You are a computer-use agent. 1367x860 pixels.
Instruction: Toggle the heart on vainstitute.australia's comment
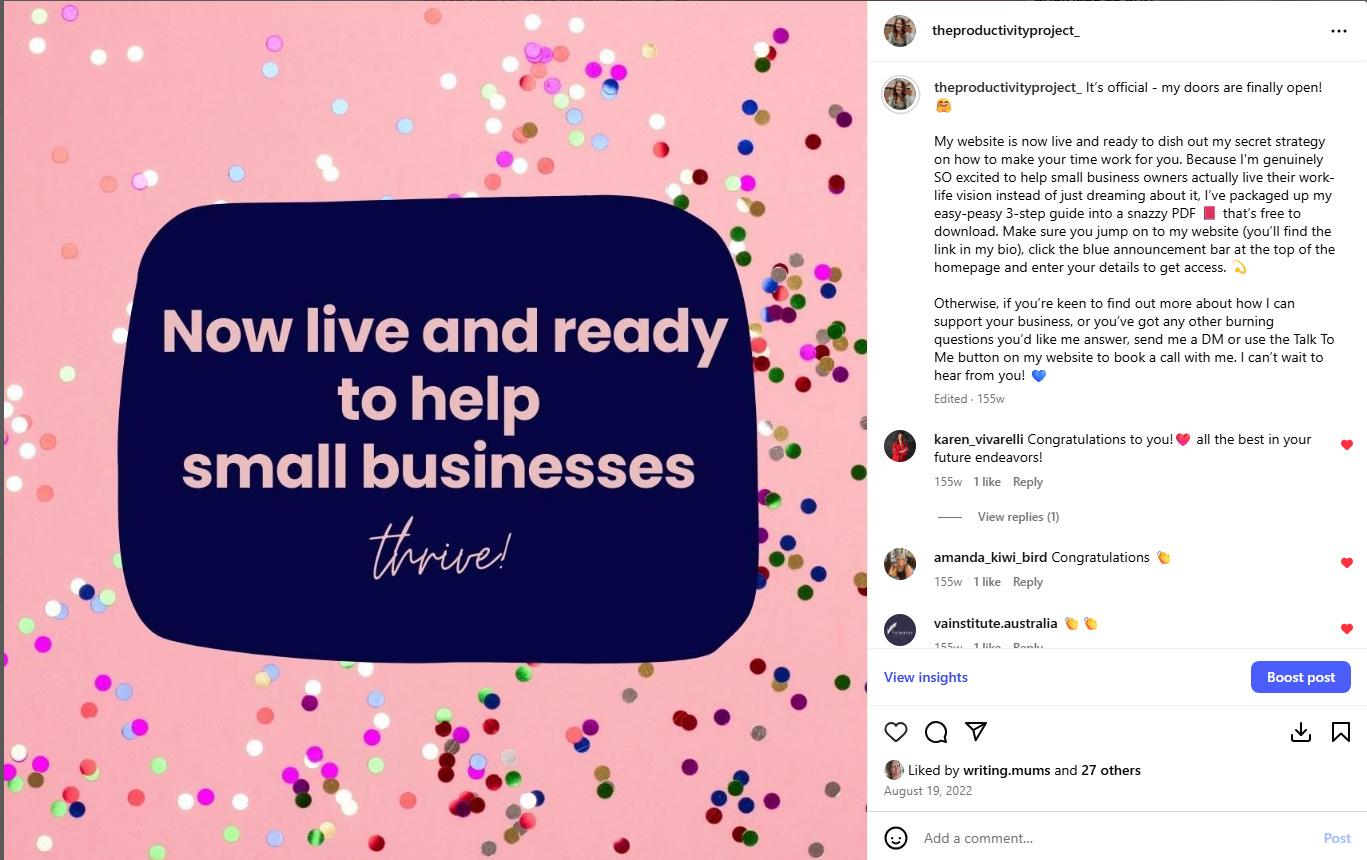pos(1346,629)
